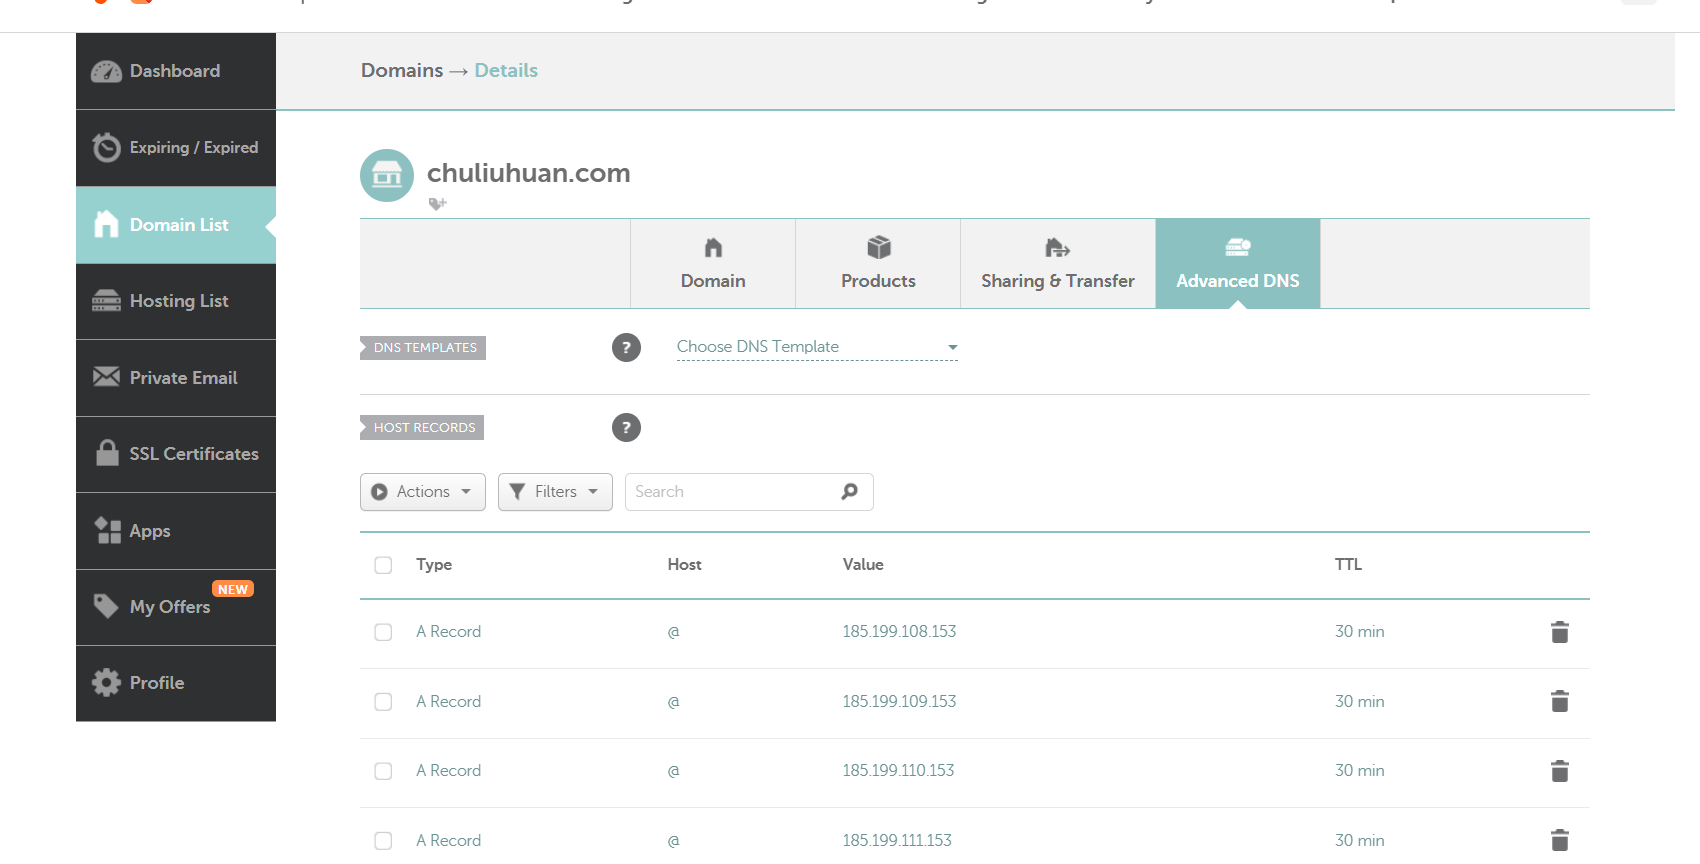1700x864 pixels.
Task: Check the 185.199.111.153 record checkbox
Action: click(x=383, y=841)
